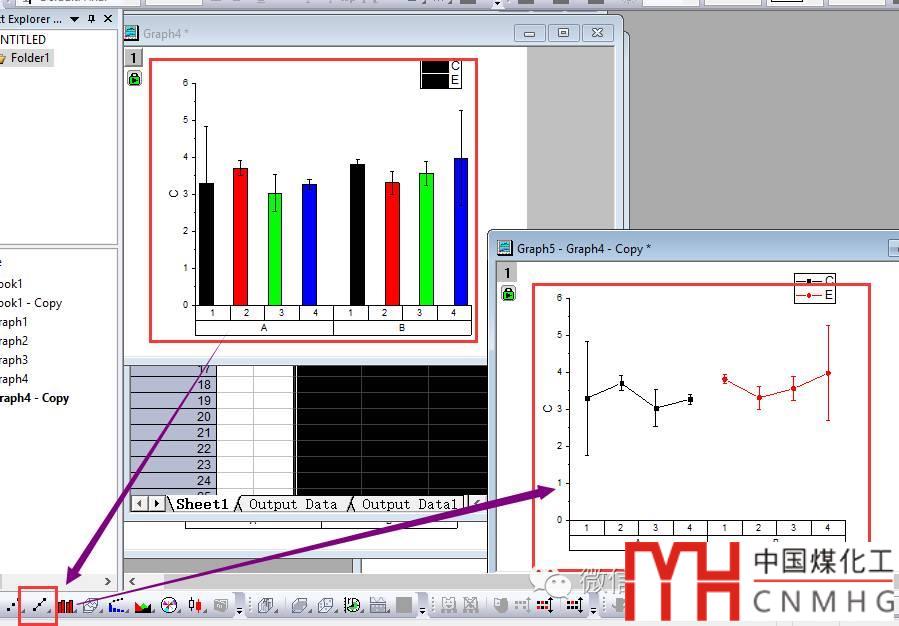The height and width of the screenshot is (626, 899).
Task: Select layer 1 button in Graph4
Action: coord(133,57)
